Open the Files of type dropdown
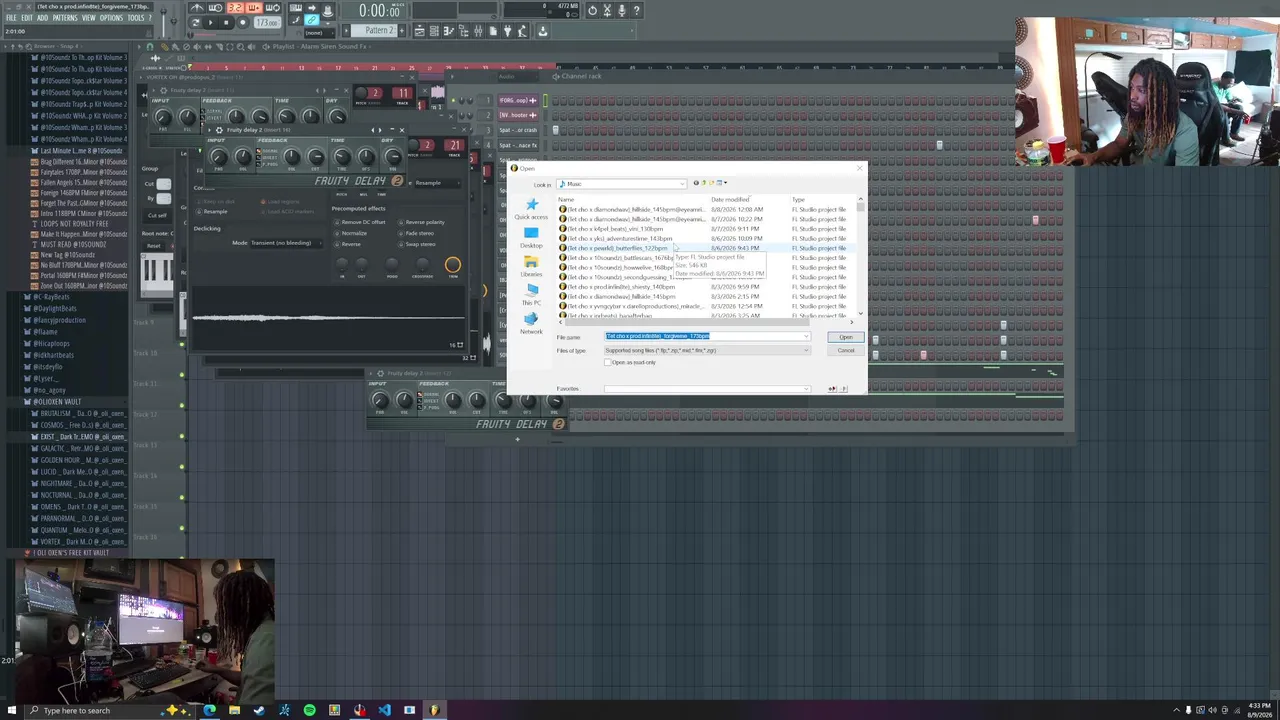 click(706, 351)
